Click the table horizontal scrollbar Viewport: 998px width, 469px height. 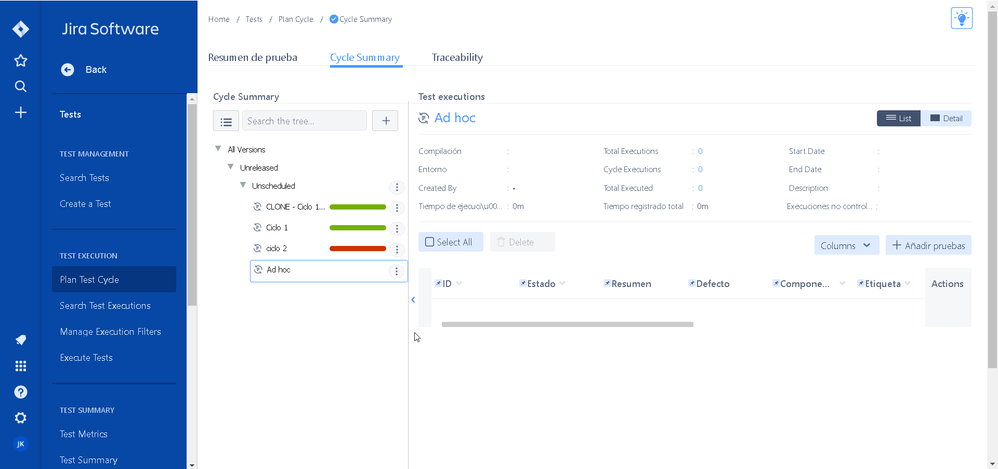pyautogui.click(x=567, y=325)
